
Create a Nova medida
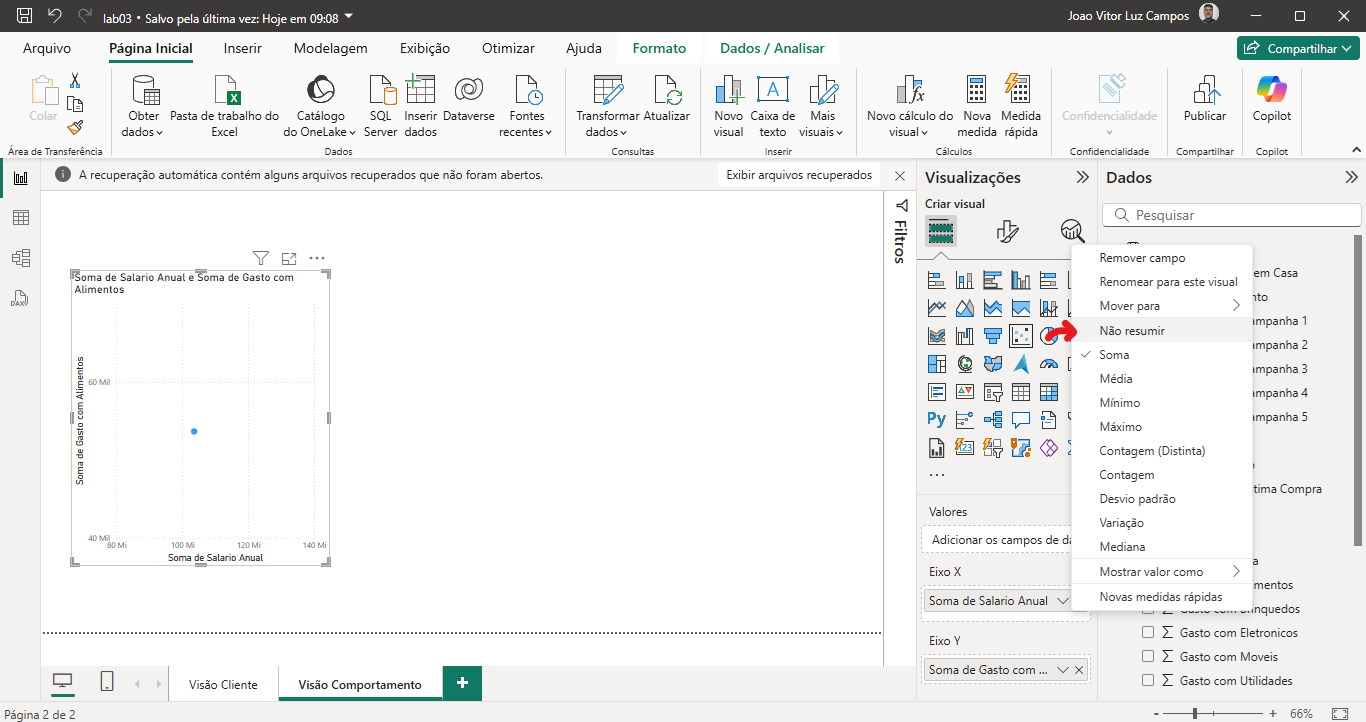pyautogui.click(x=977, y=106)
